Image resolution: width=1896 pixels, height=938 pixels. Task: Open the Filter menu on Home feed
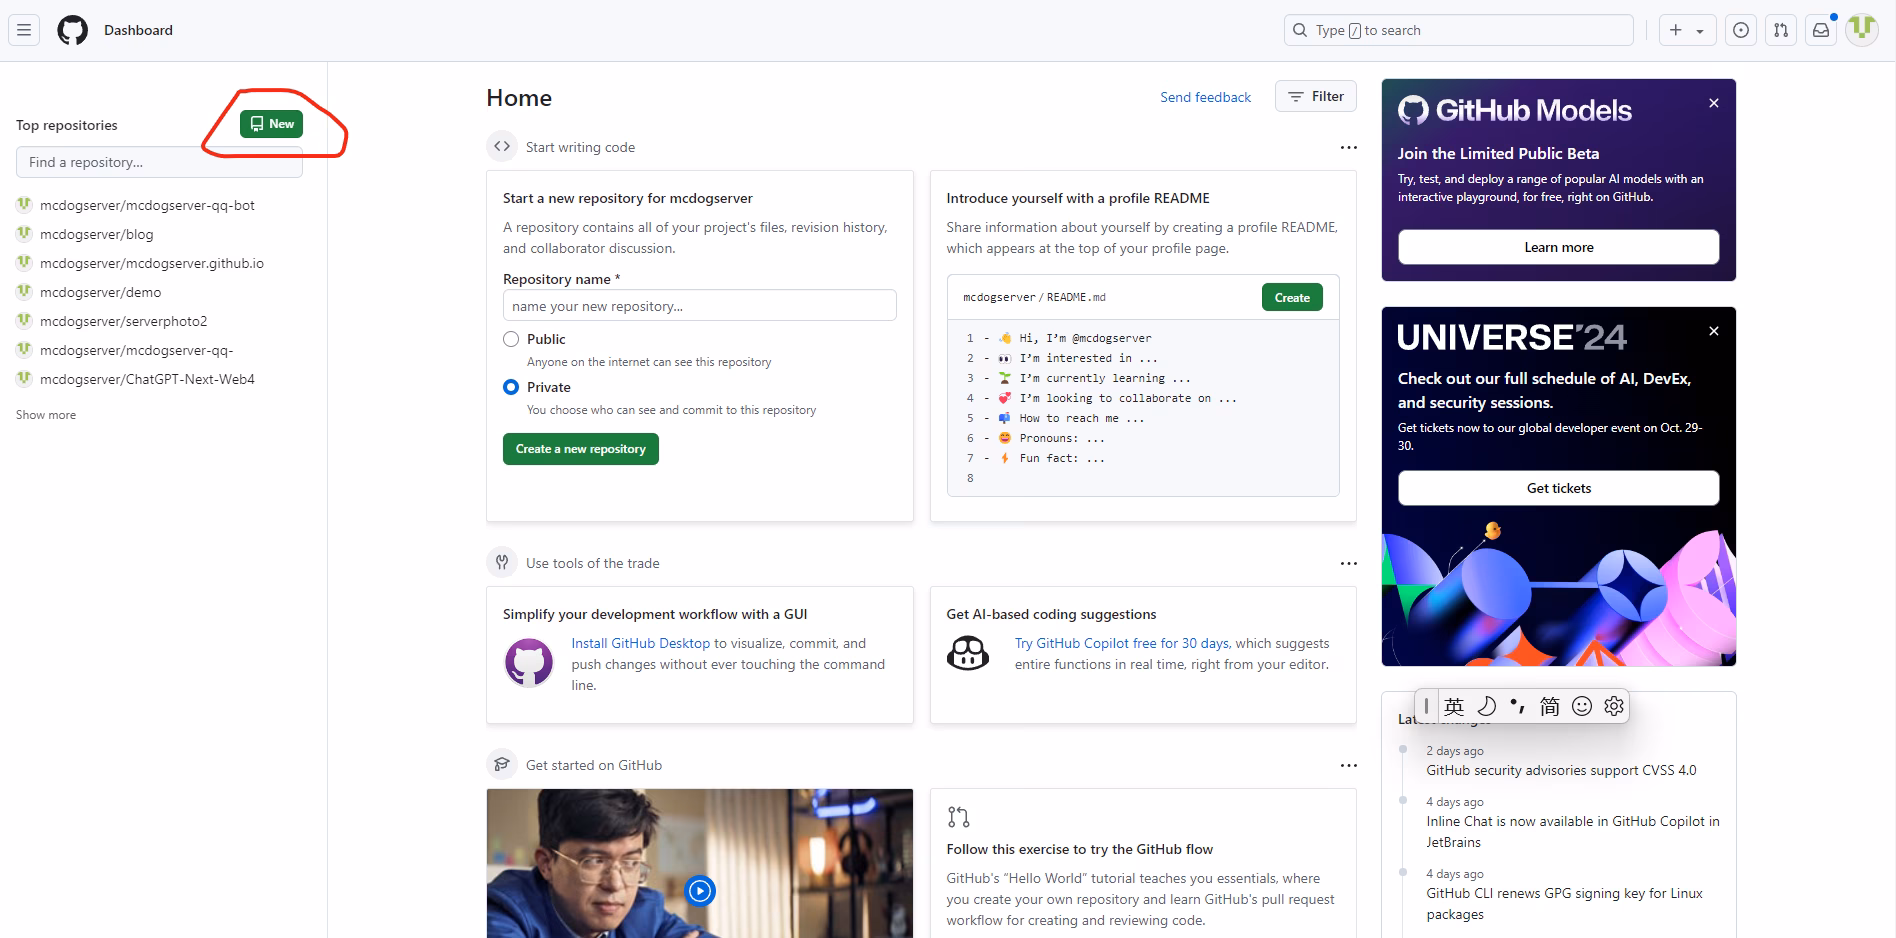coord(1315,96)
